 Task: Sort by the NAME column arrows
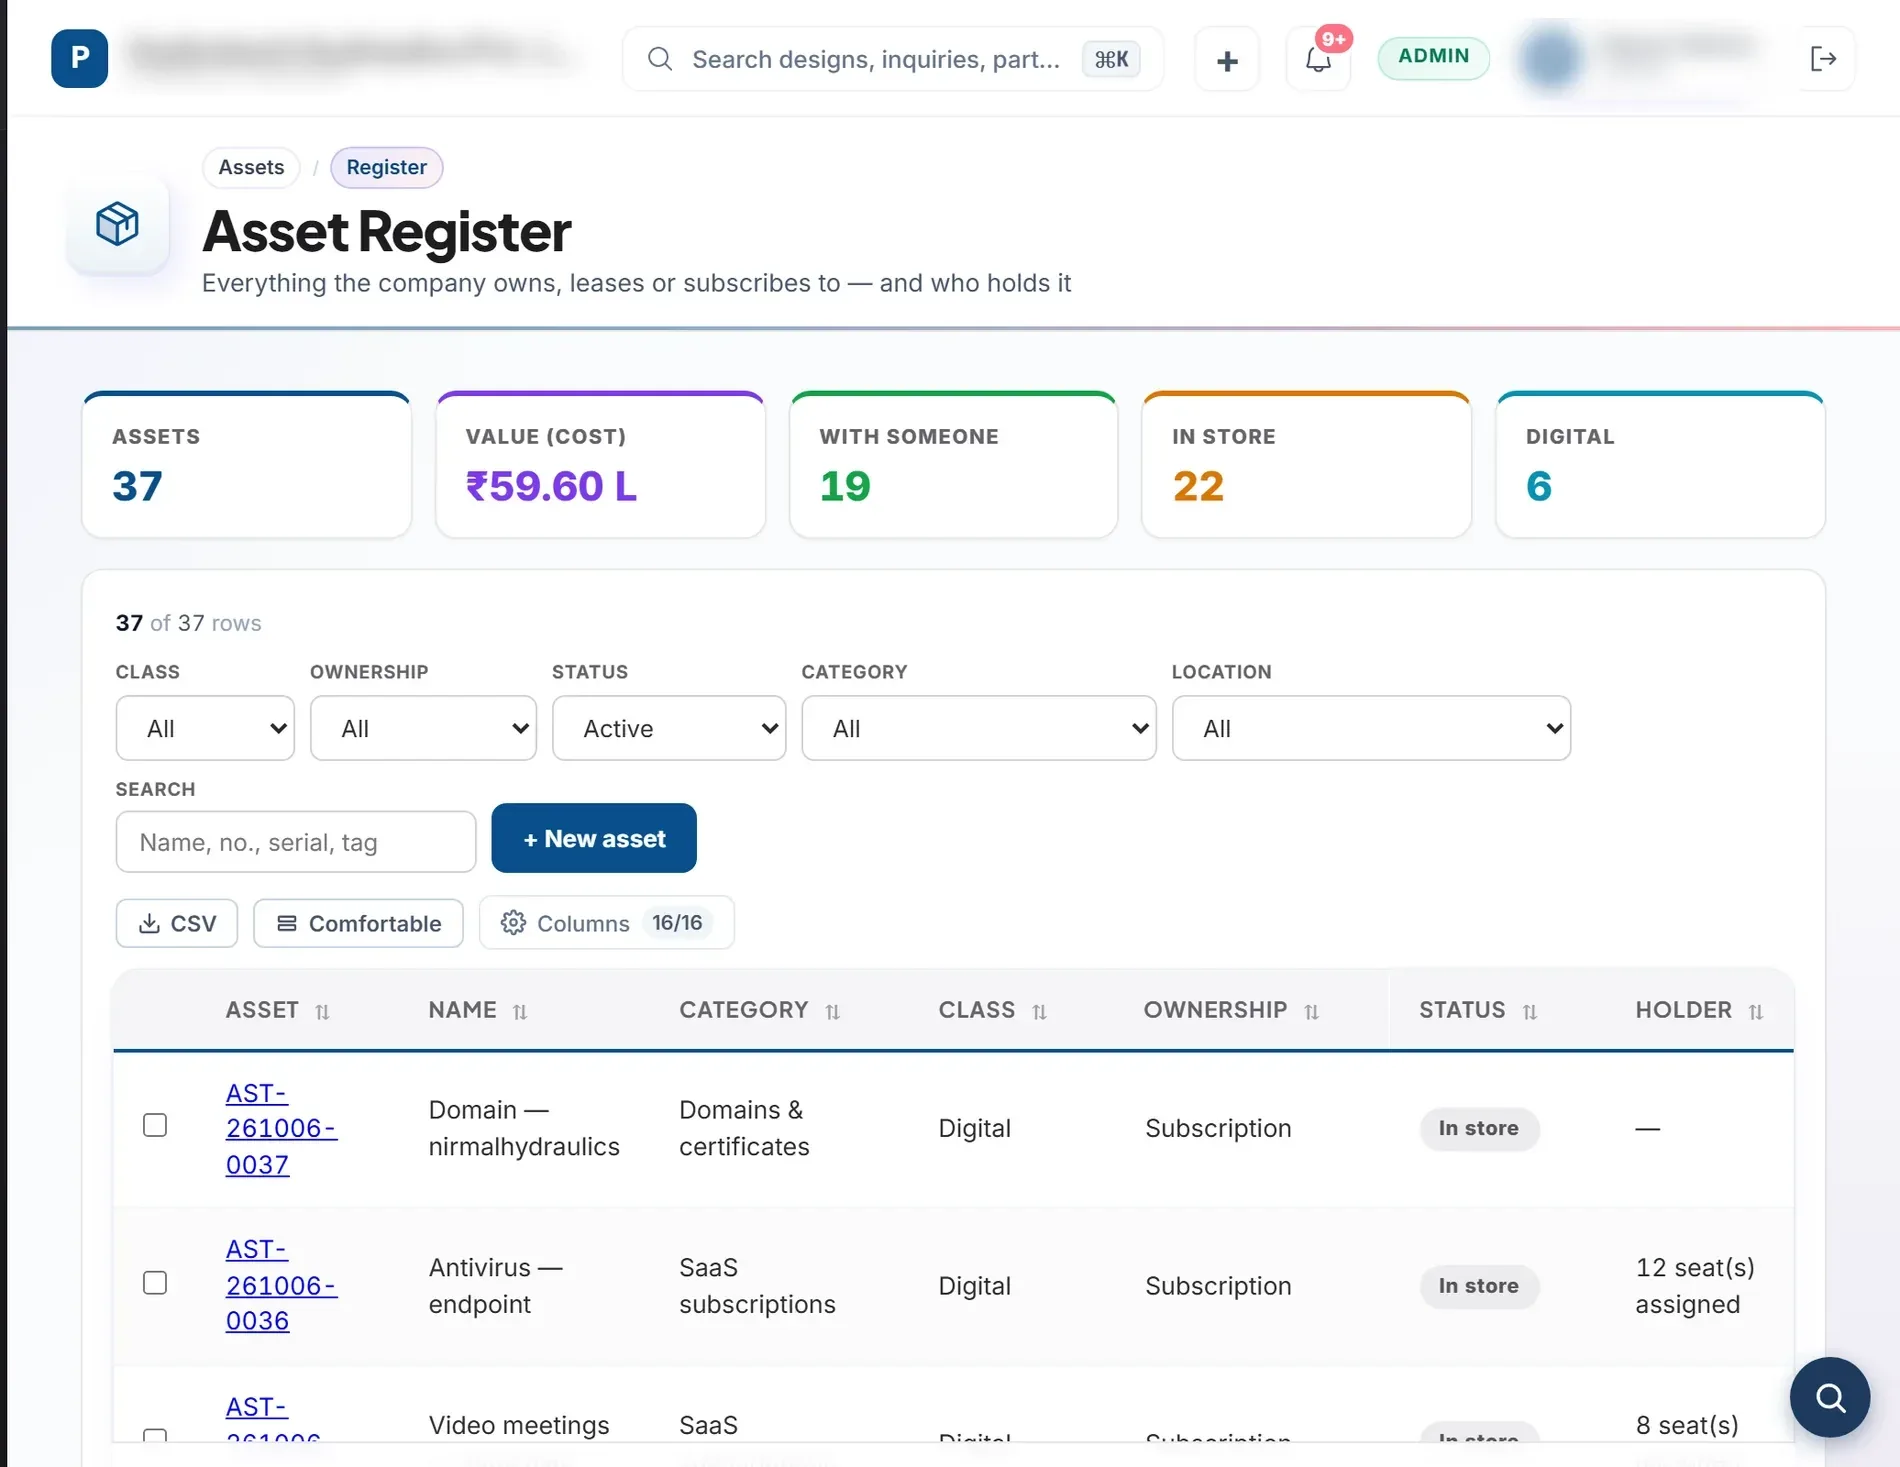520,1012
